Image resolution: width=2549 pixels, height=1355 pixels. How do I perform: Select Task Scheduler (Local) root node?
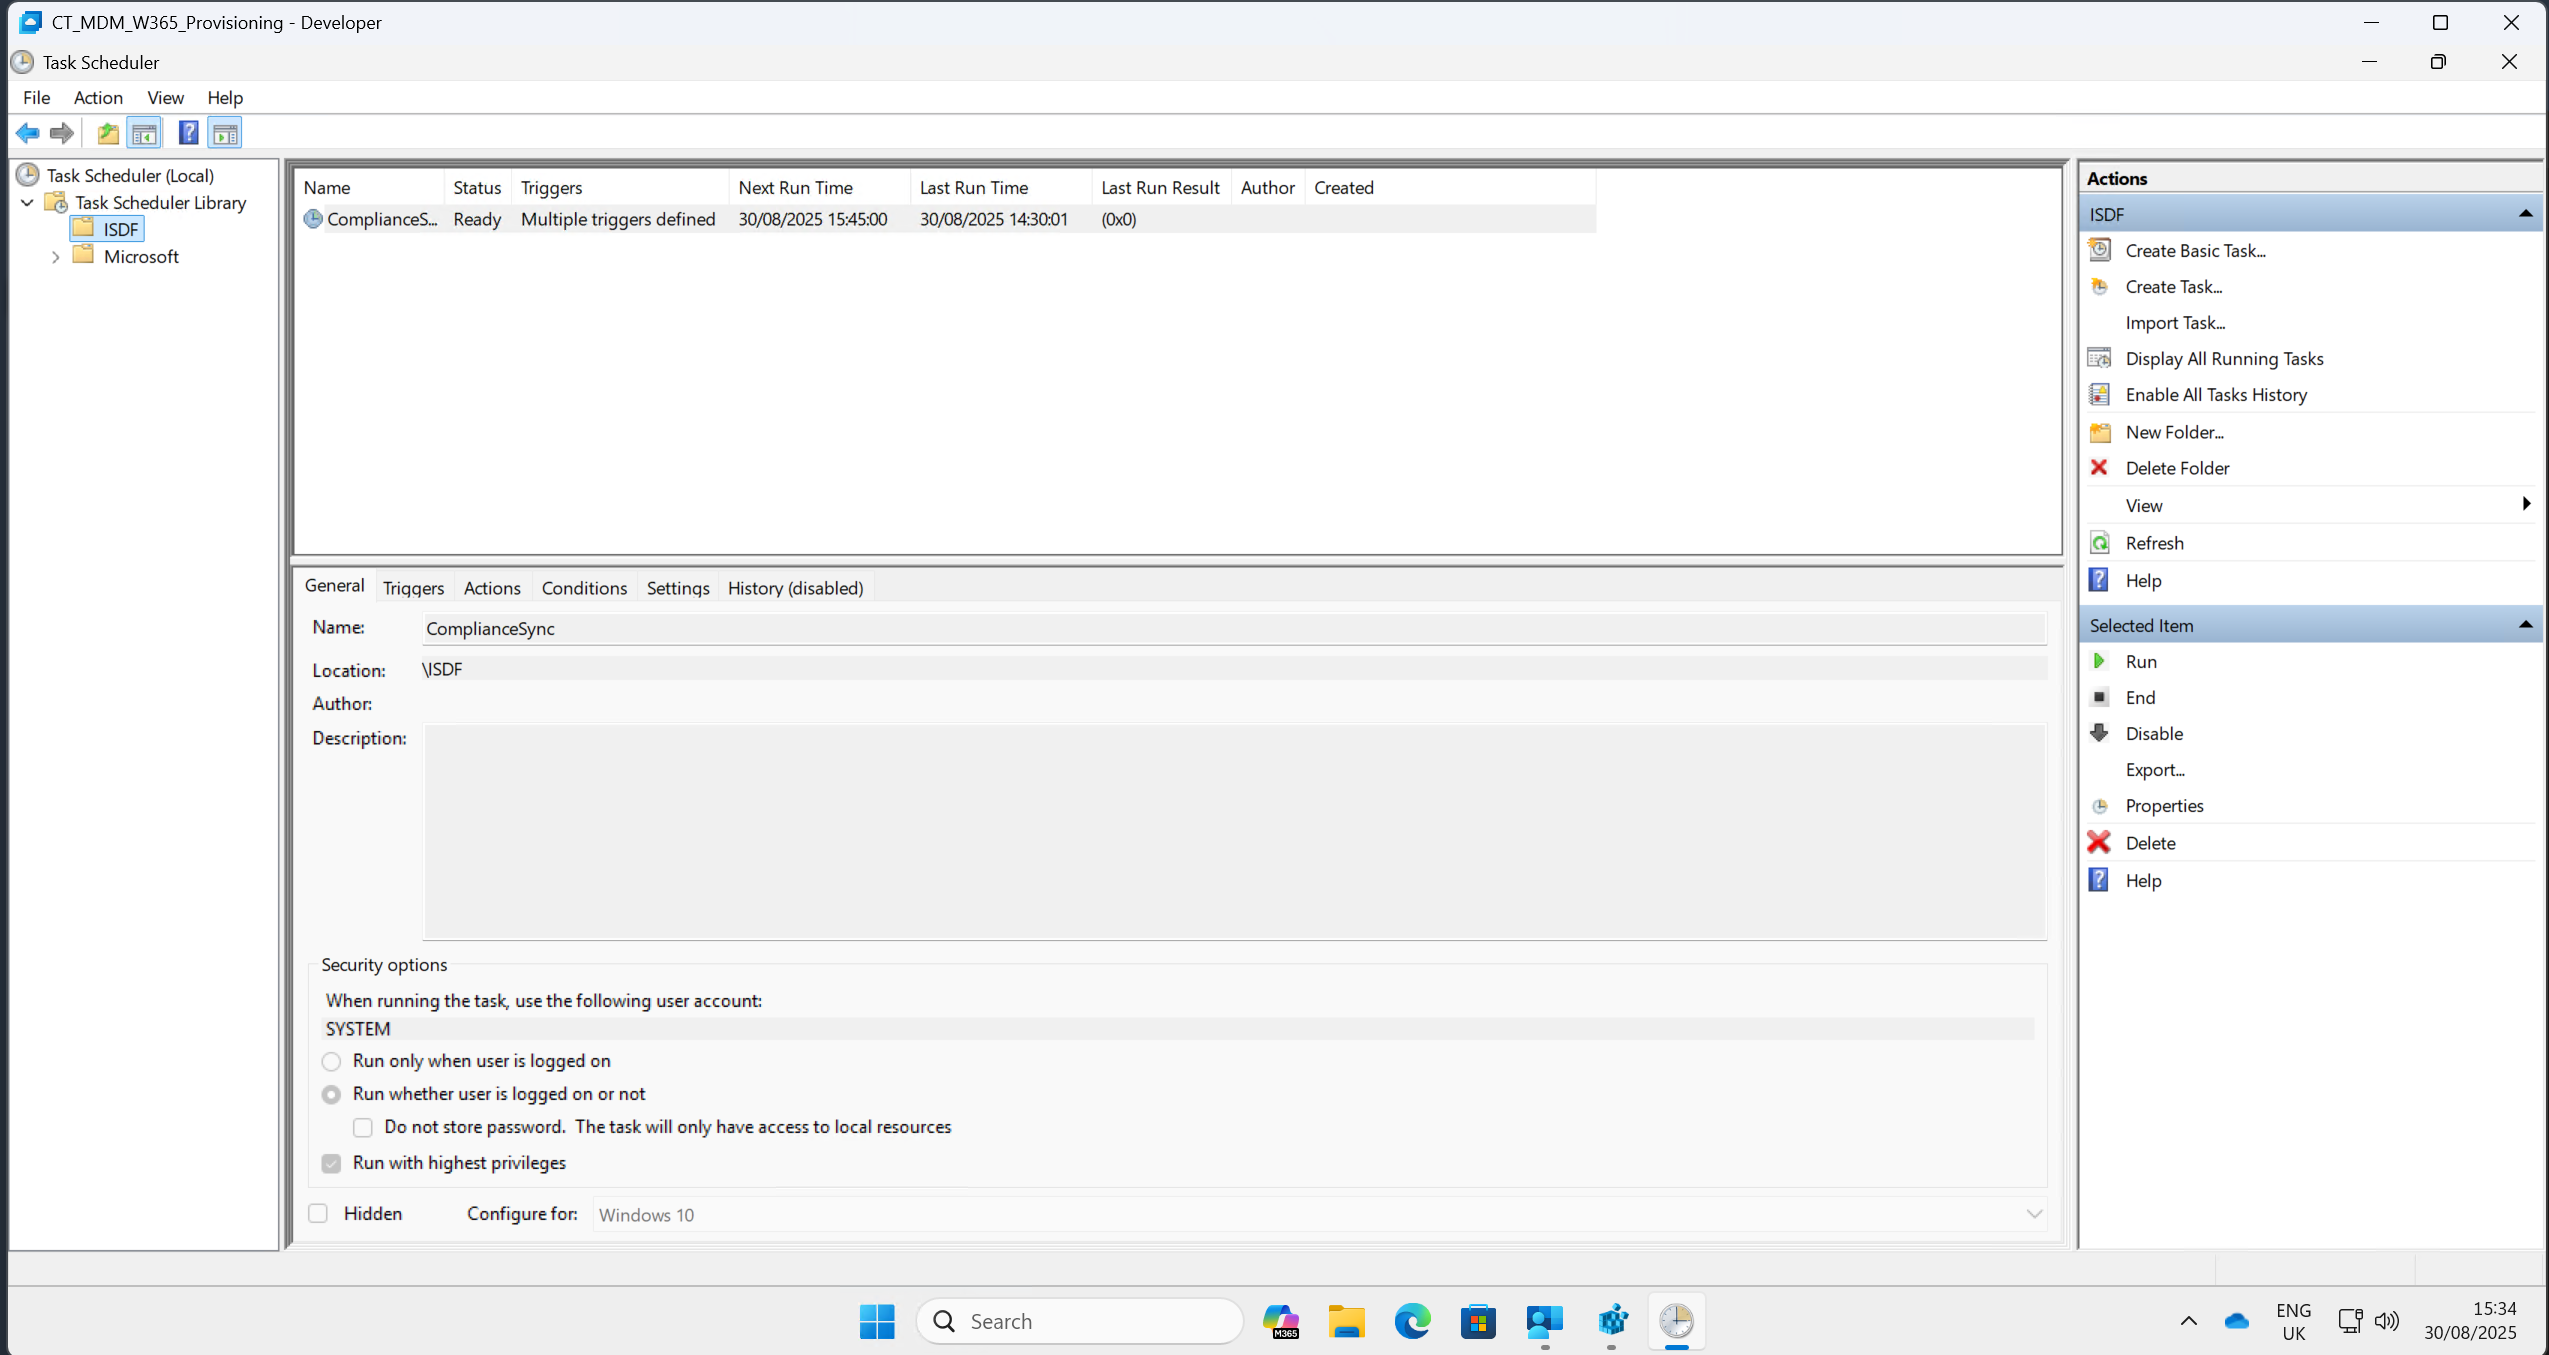[x=130, y=175]
